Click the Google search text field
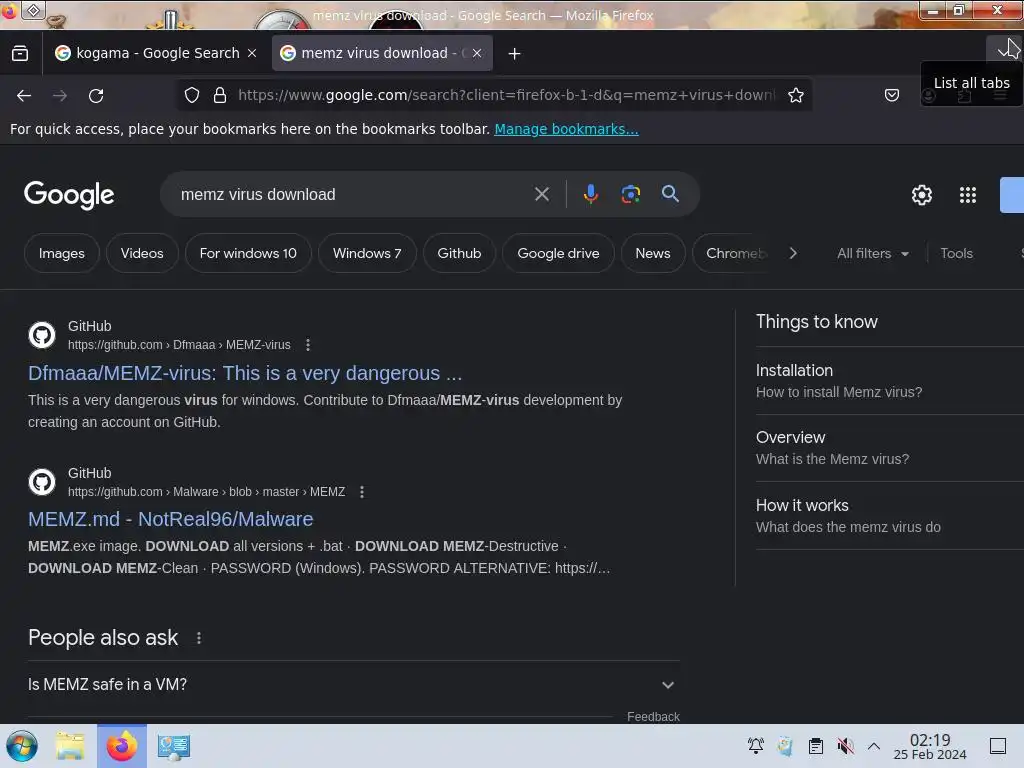This screenshot has height=768, width=1024. pos(353,195)
